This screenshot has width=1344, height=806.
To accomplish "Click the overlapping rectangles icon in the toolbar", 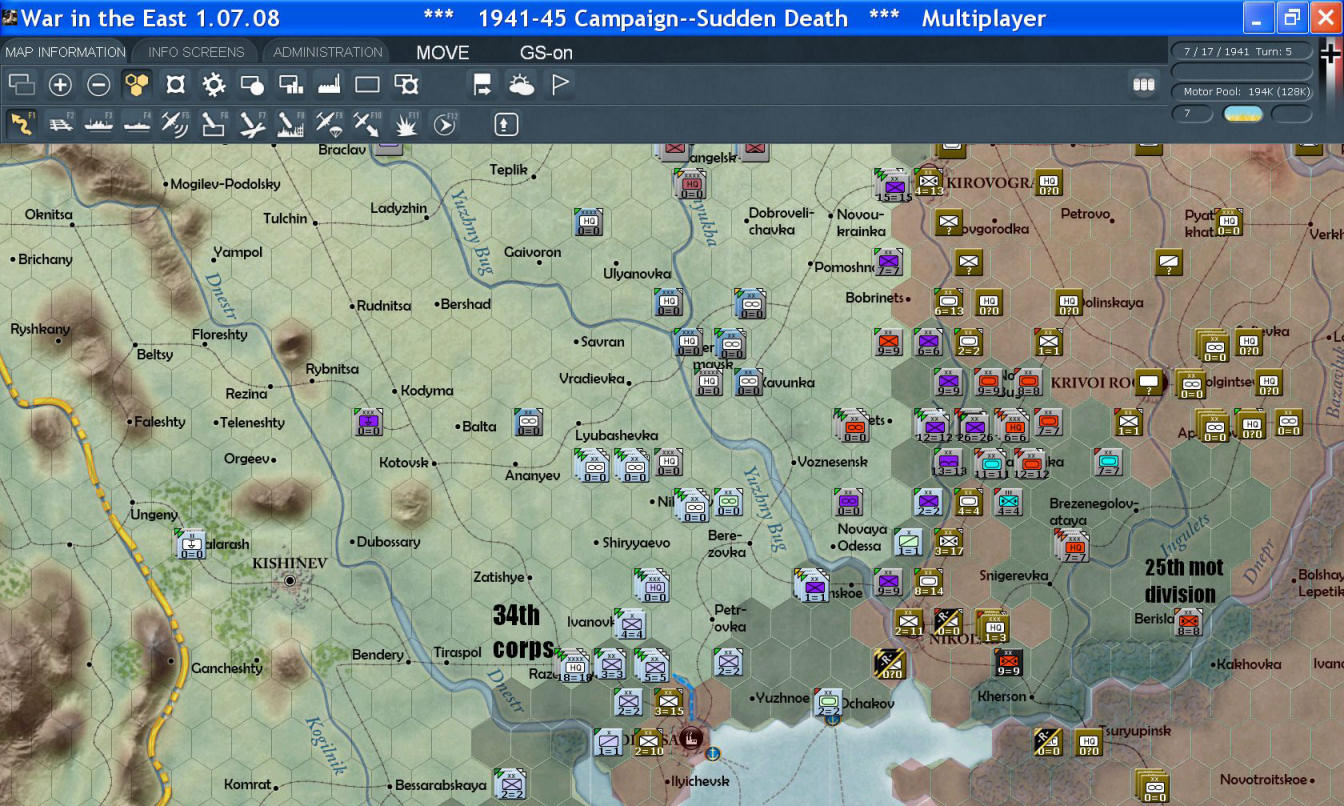I will [22, 85].
